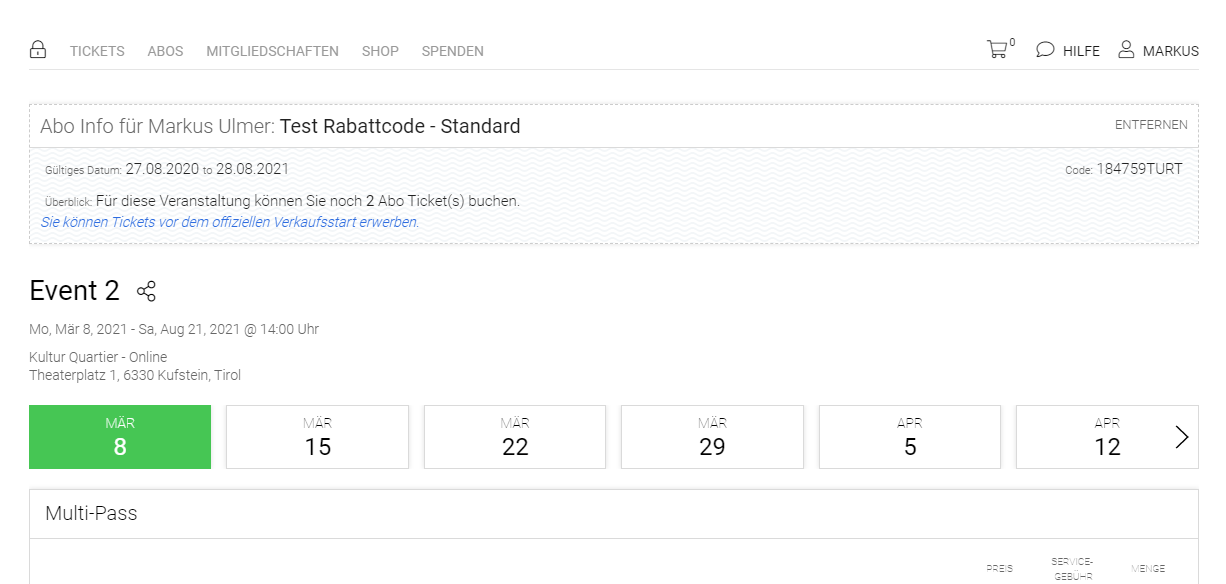Click the speech bubble help icon
The image size is (1226, 584).
click(1045, 50)
